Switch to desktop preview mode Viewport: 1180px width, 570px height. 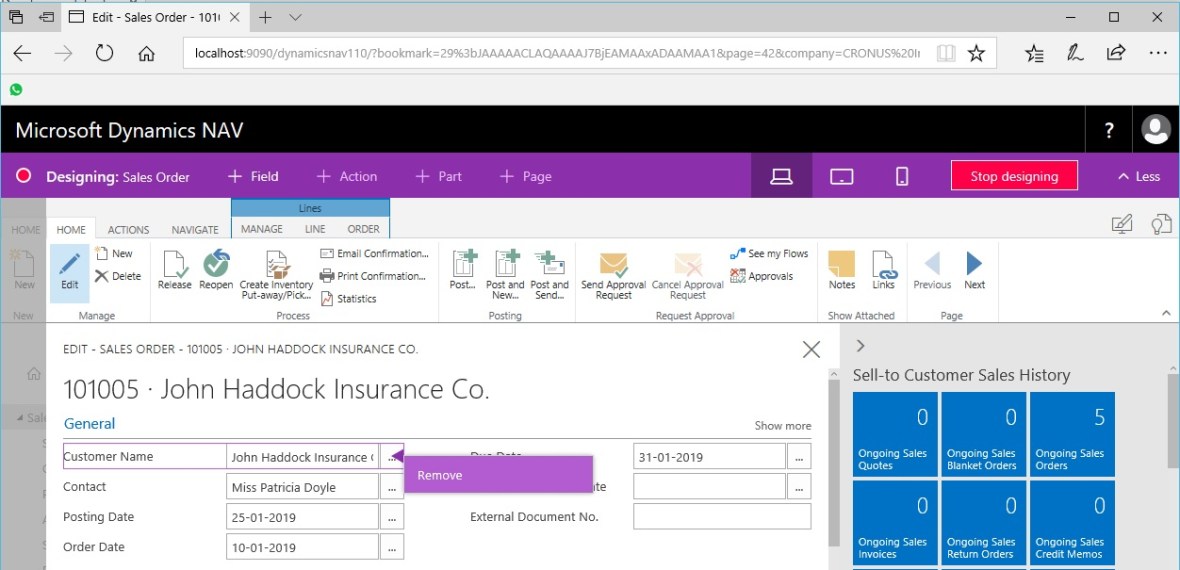tap(781, 177)
